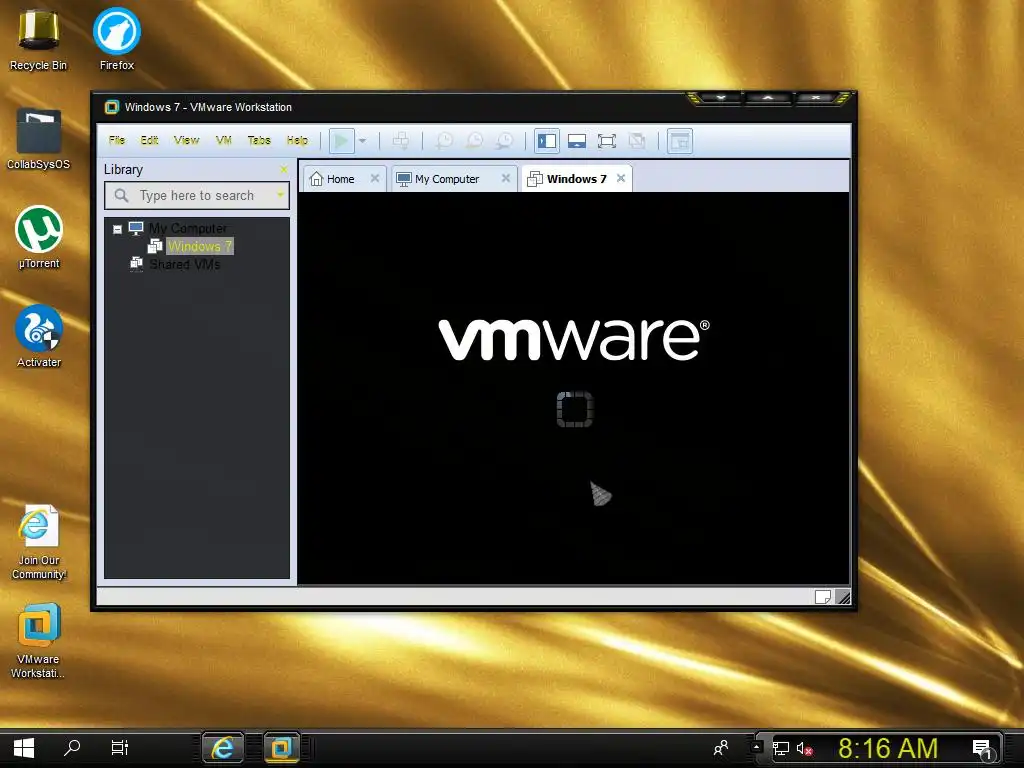Take a snapshot of the virtual machine
Viewport: 1024px width, 768px height.
coord(444,140)
